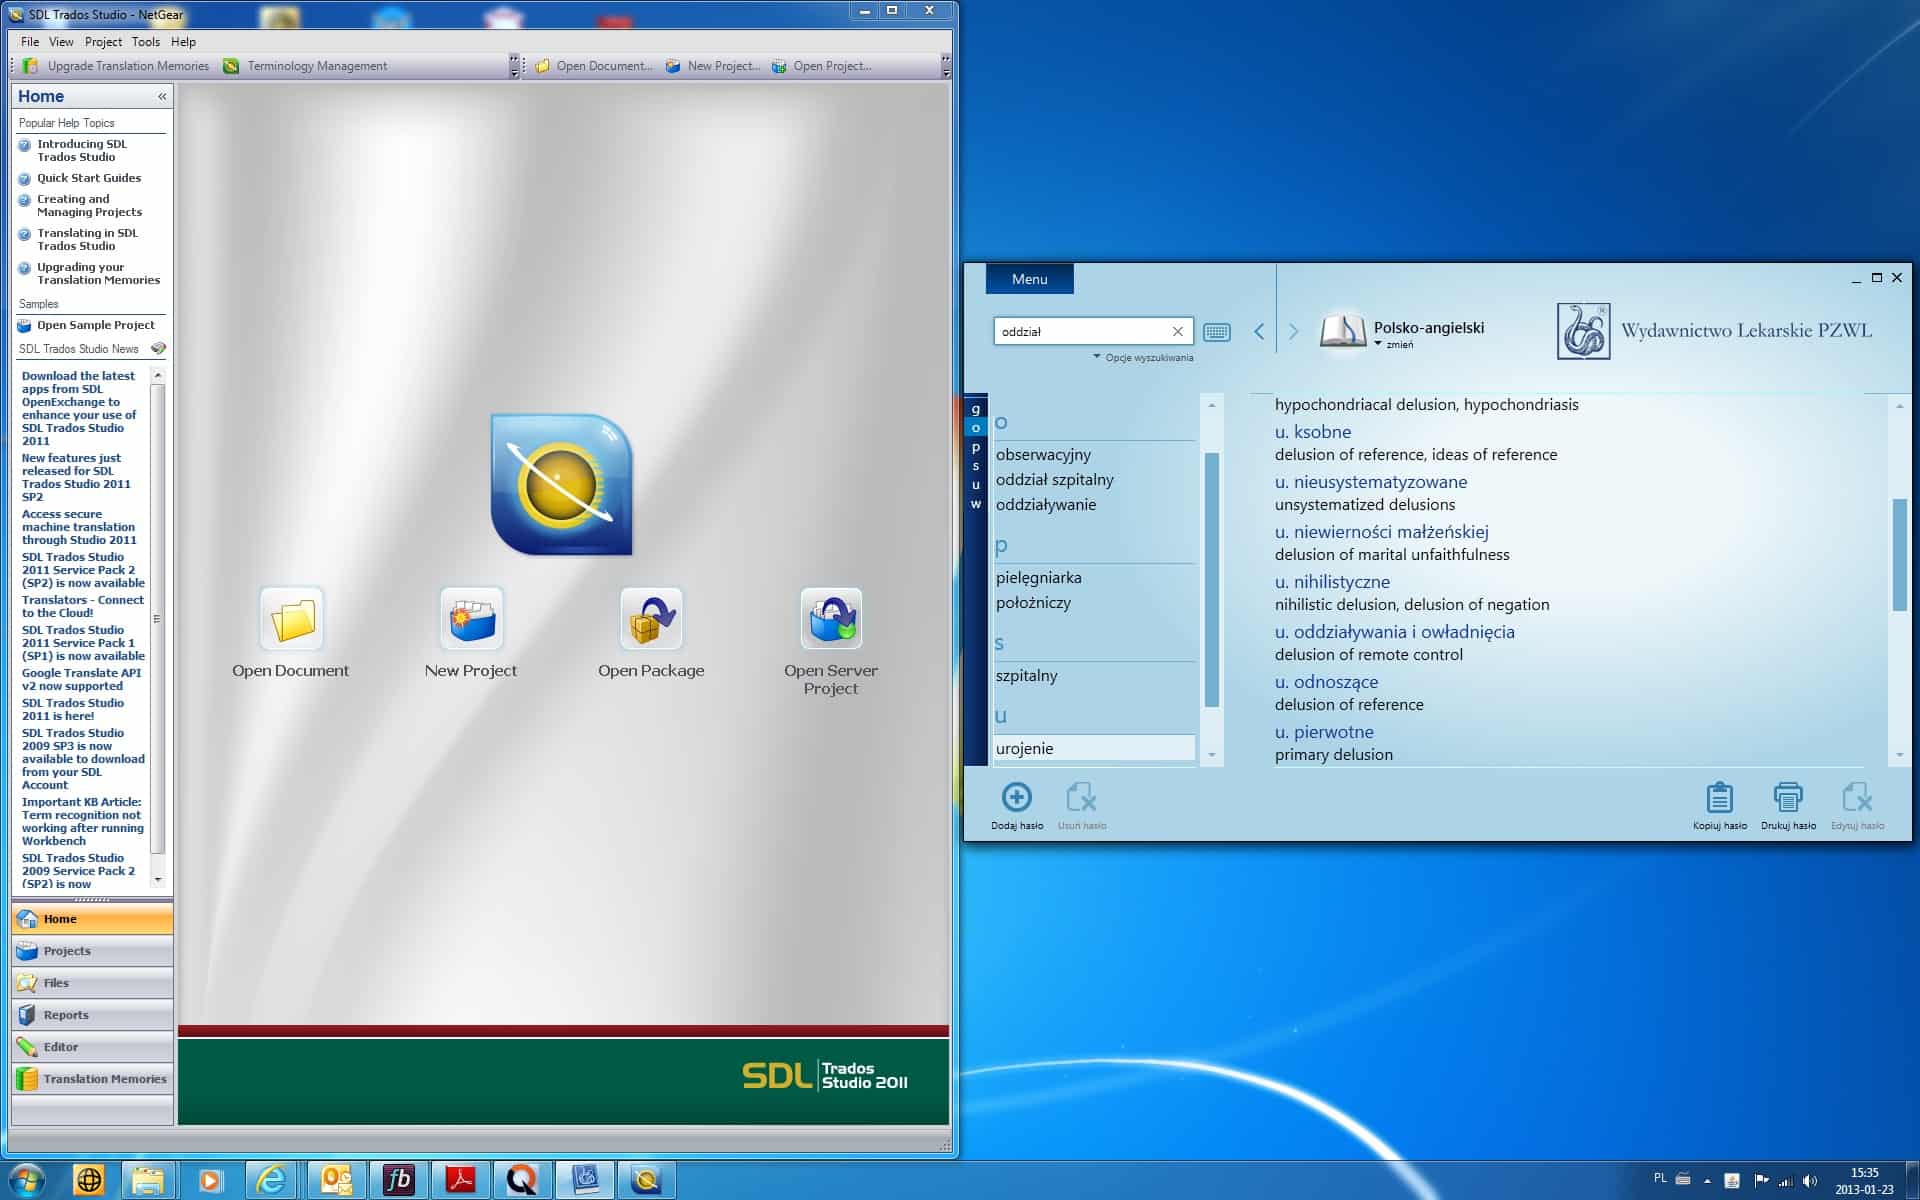Click the Polsko-angielski dictionary book icon
Viewport: 1920px width, 1200px height.
click(x=1343, y=330)
